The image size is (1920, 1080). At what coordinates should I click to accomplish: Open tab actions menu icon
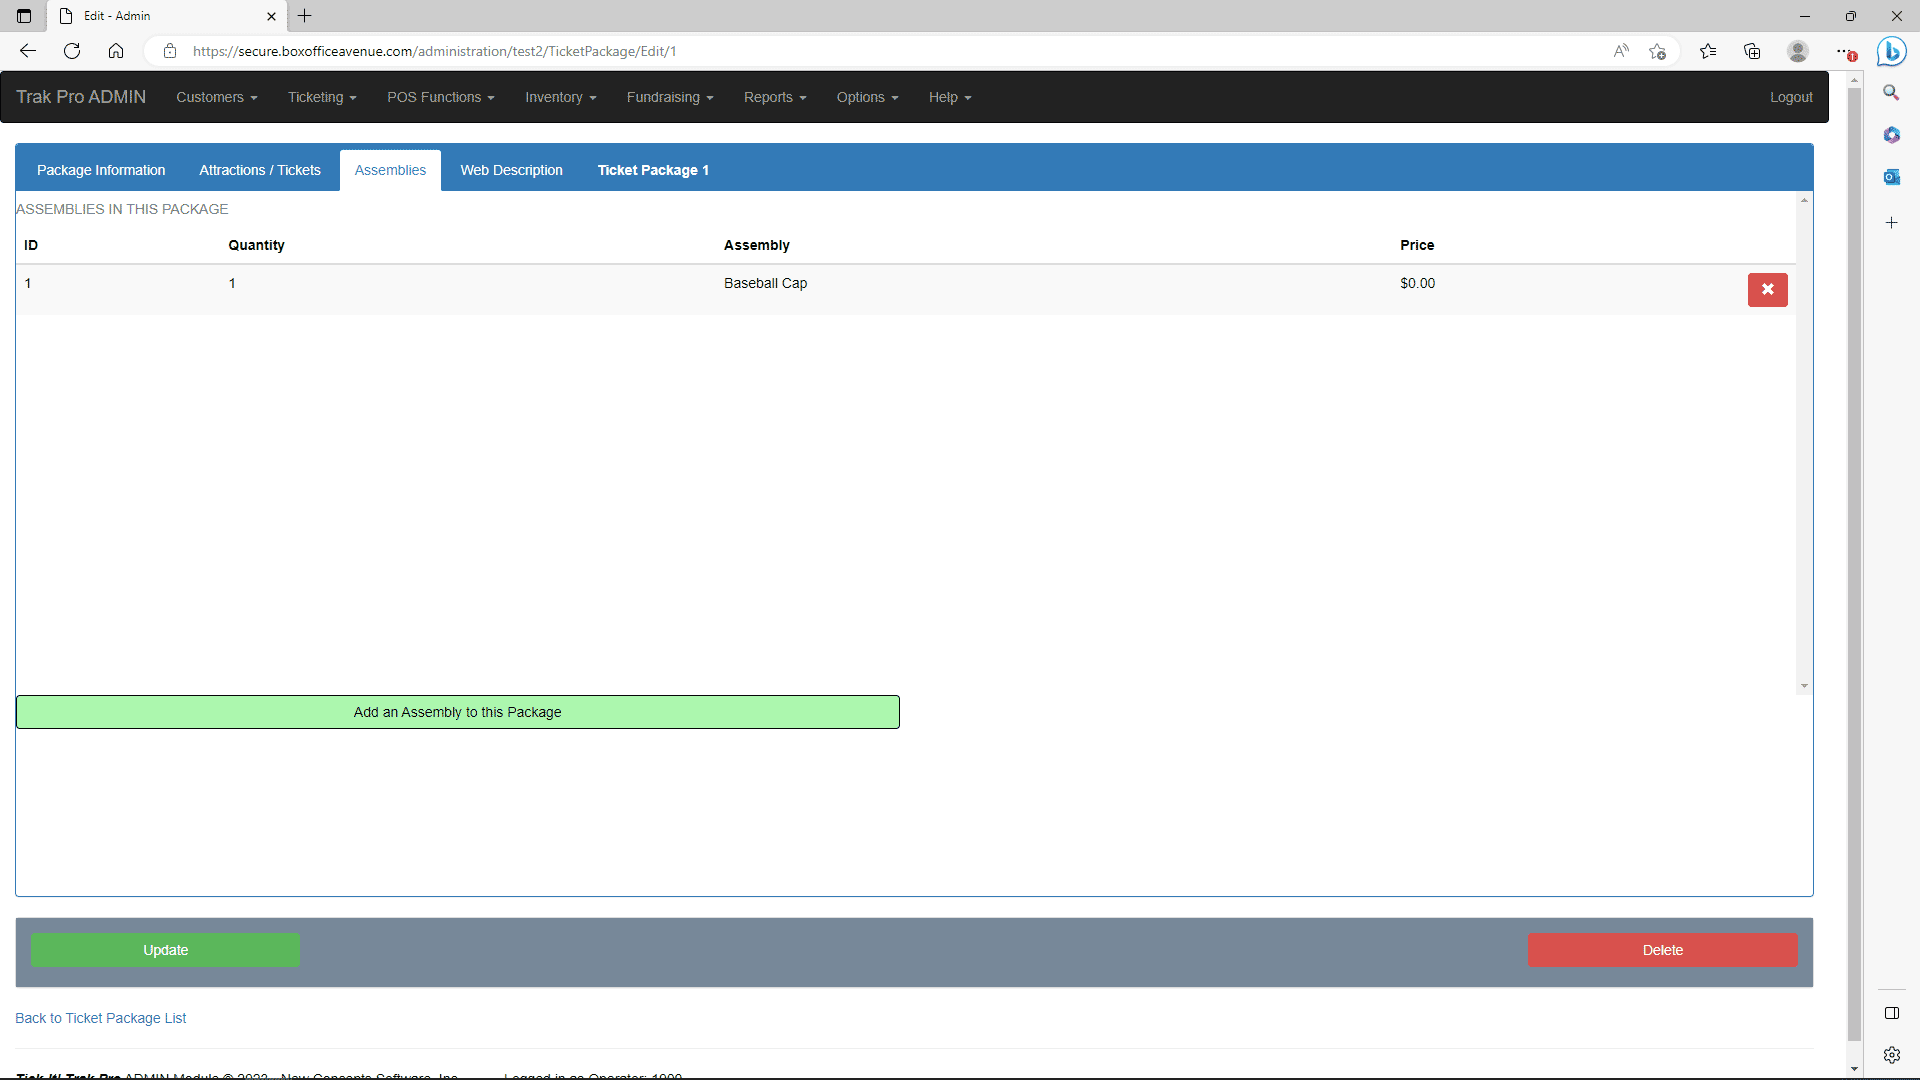[24, 16]
